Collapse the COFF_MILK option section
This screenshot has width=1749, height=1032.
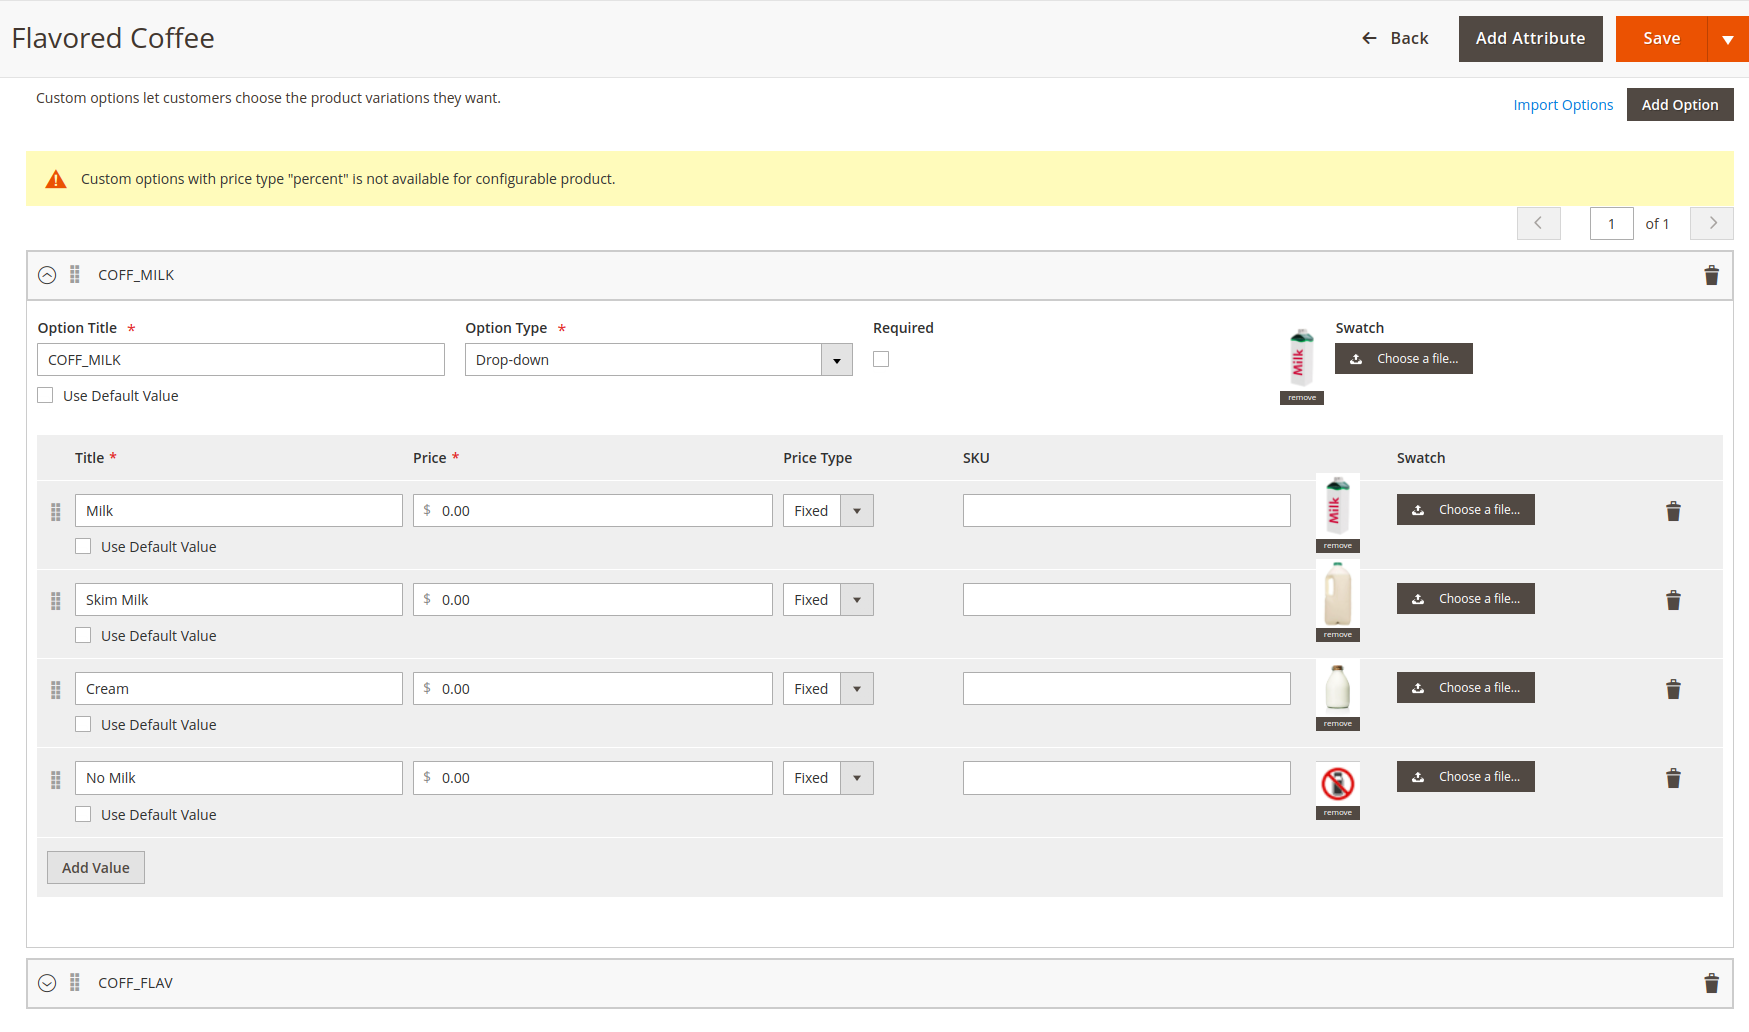47,275
